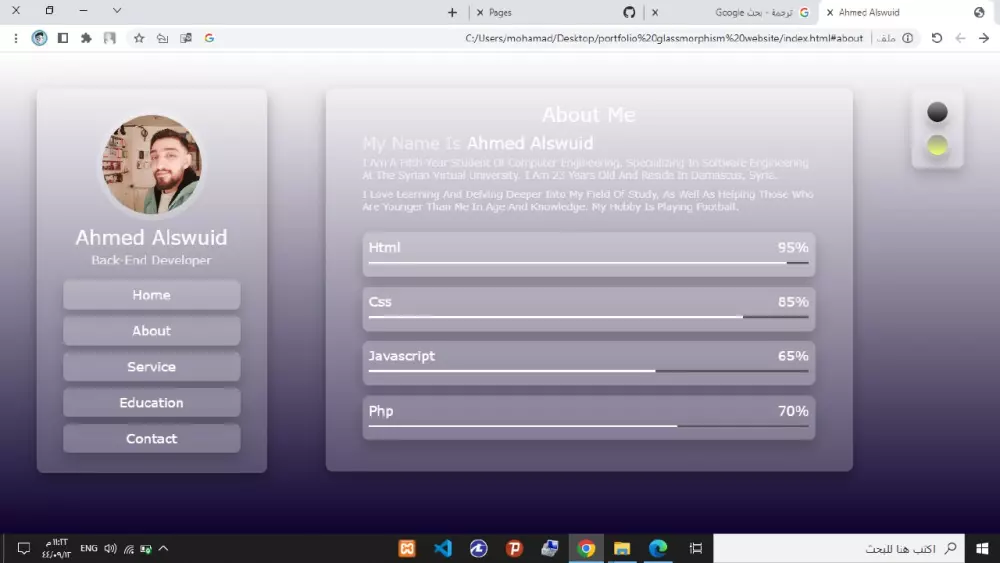Click the Php 70% skill bar
This screenshot has height=563, width=1000.
pos(589,418)
